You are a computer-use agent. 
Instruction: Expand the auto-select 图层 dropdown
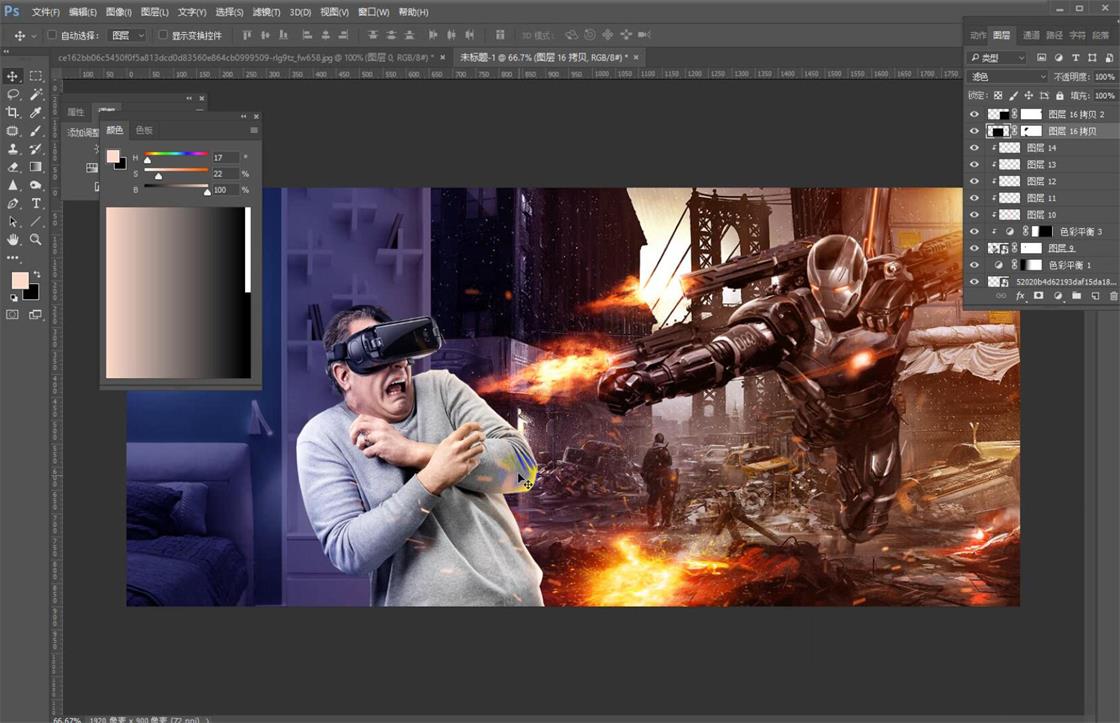click(x=127, y=35)
